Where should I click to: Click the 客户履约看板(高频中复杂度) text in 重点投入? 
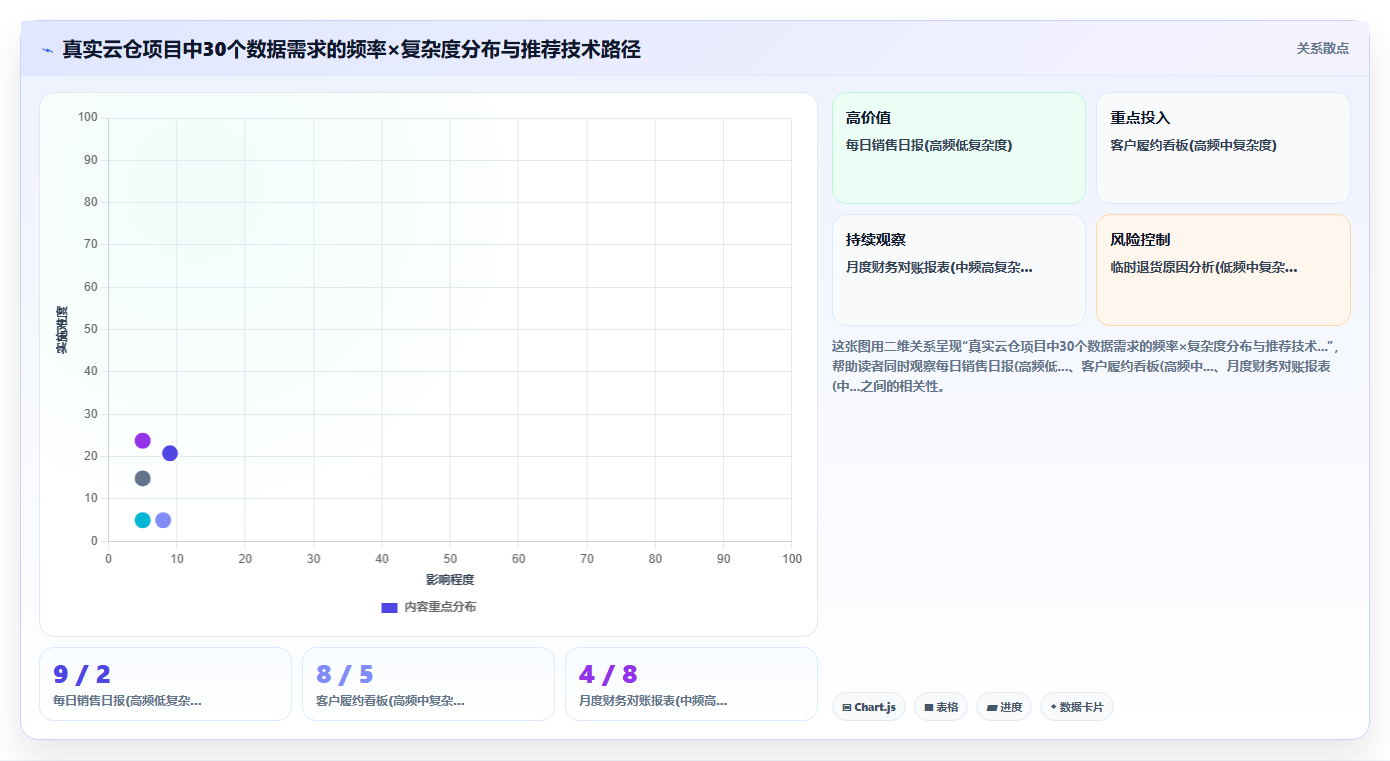pos(1193,145)
